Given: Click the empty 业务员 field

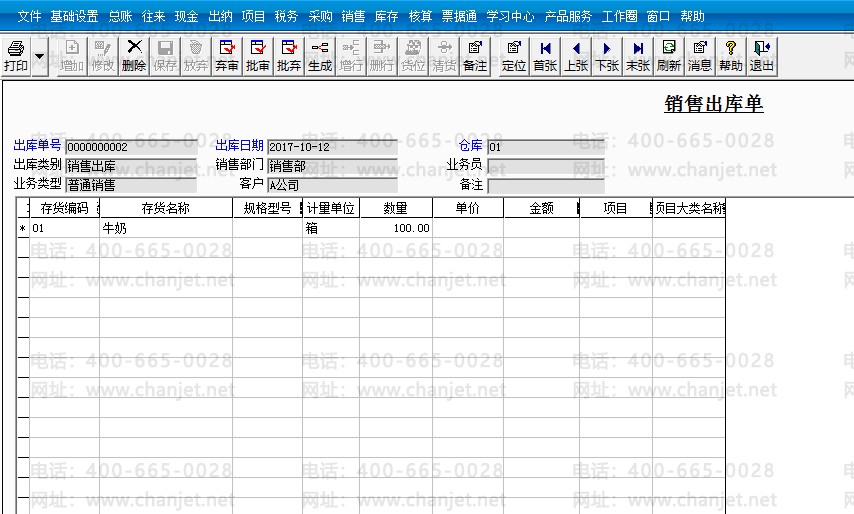Looking at the screenshot, I should point(546,166).
